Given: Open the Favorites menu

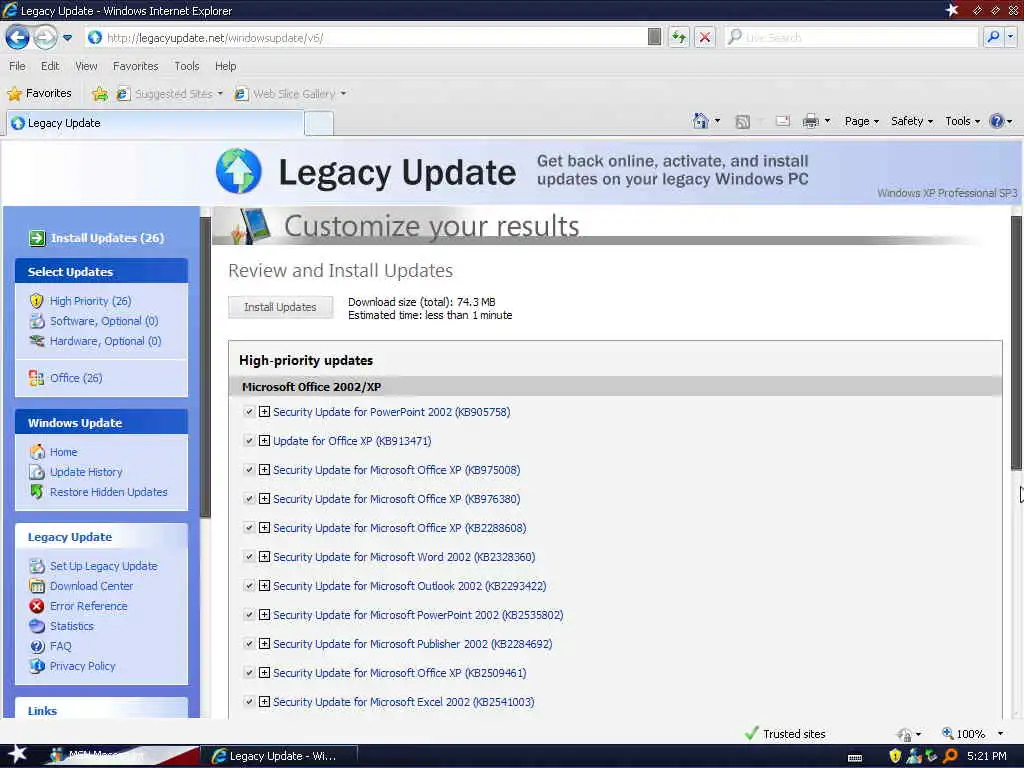Looking at the screenshot, I should (135, 66).
